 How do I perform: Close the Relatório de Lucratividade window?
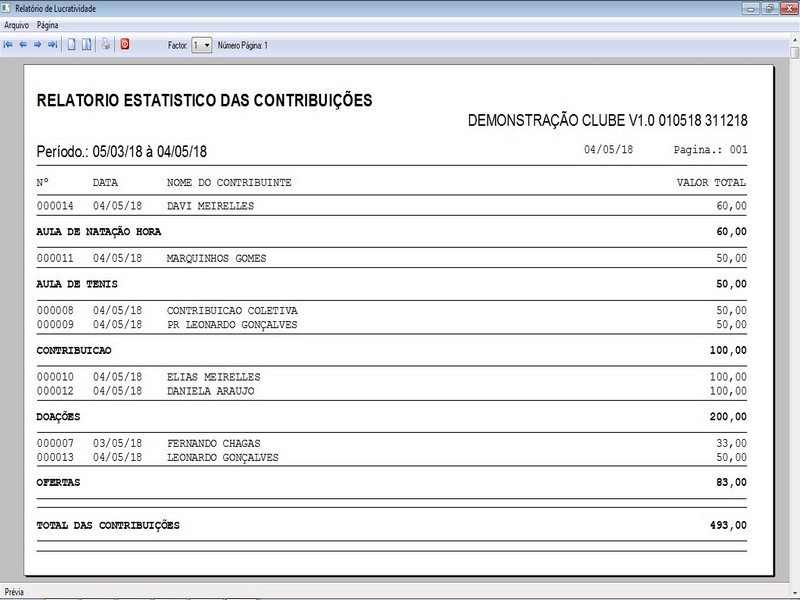789,9
